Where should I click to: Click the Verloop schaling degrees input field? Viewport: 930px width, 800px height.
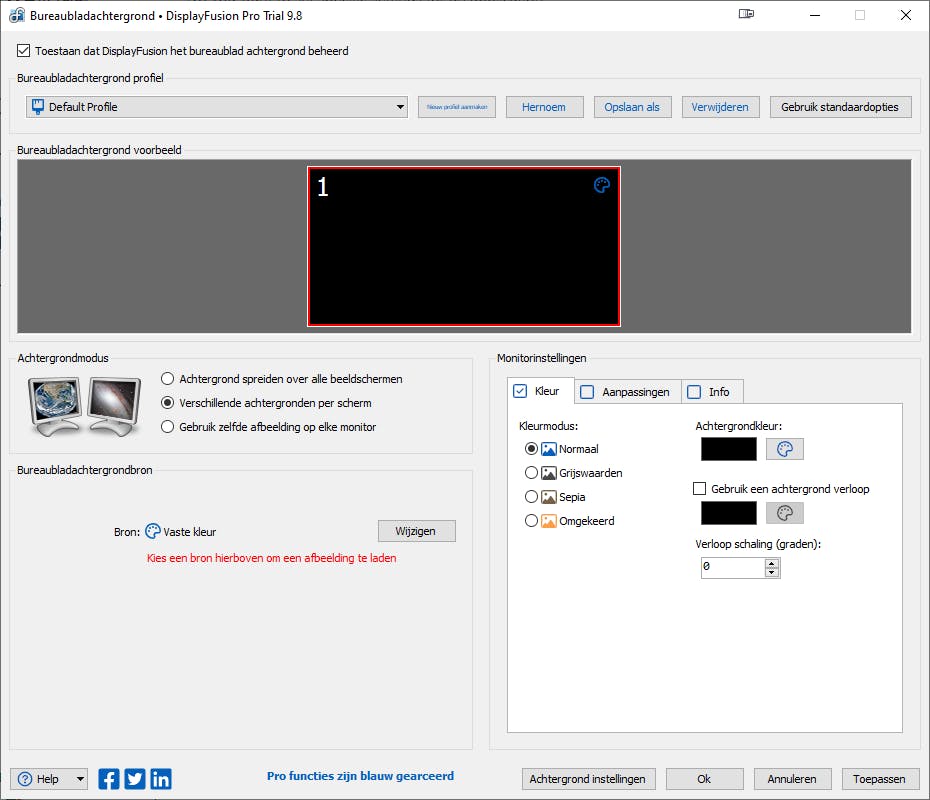pyautogui.click(x=733, y=568)
